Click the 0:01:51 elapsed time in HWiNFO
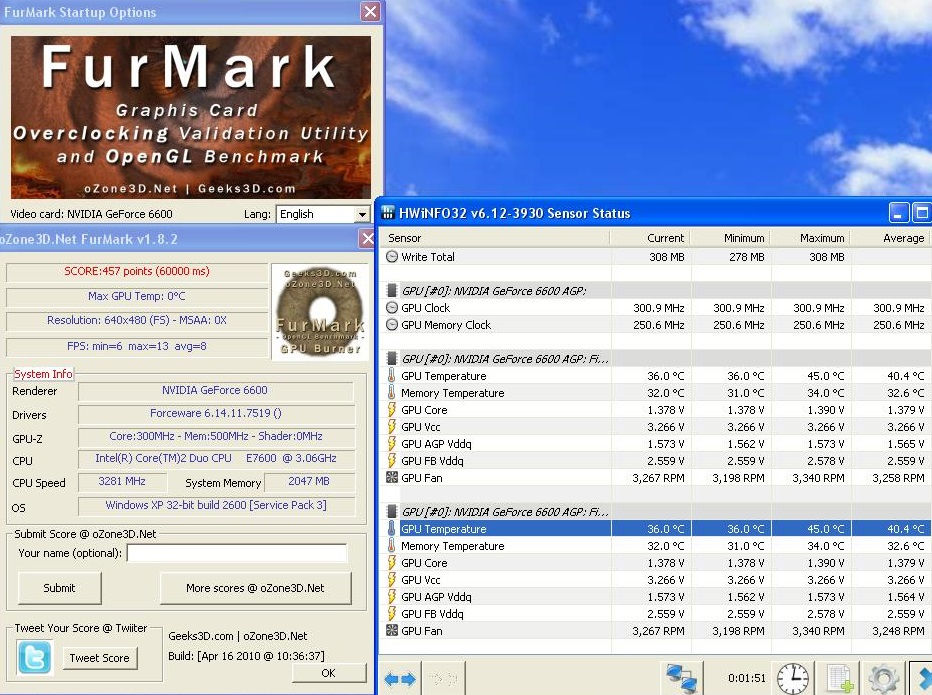 [x=747, y=678]
